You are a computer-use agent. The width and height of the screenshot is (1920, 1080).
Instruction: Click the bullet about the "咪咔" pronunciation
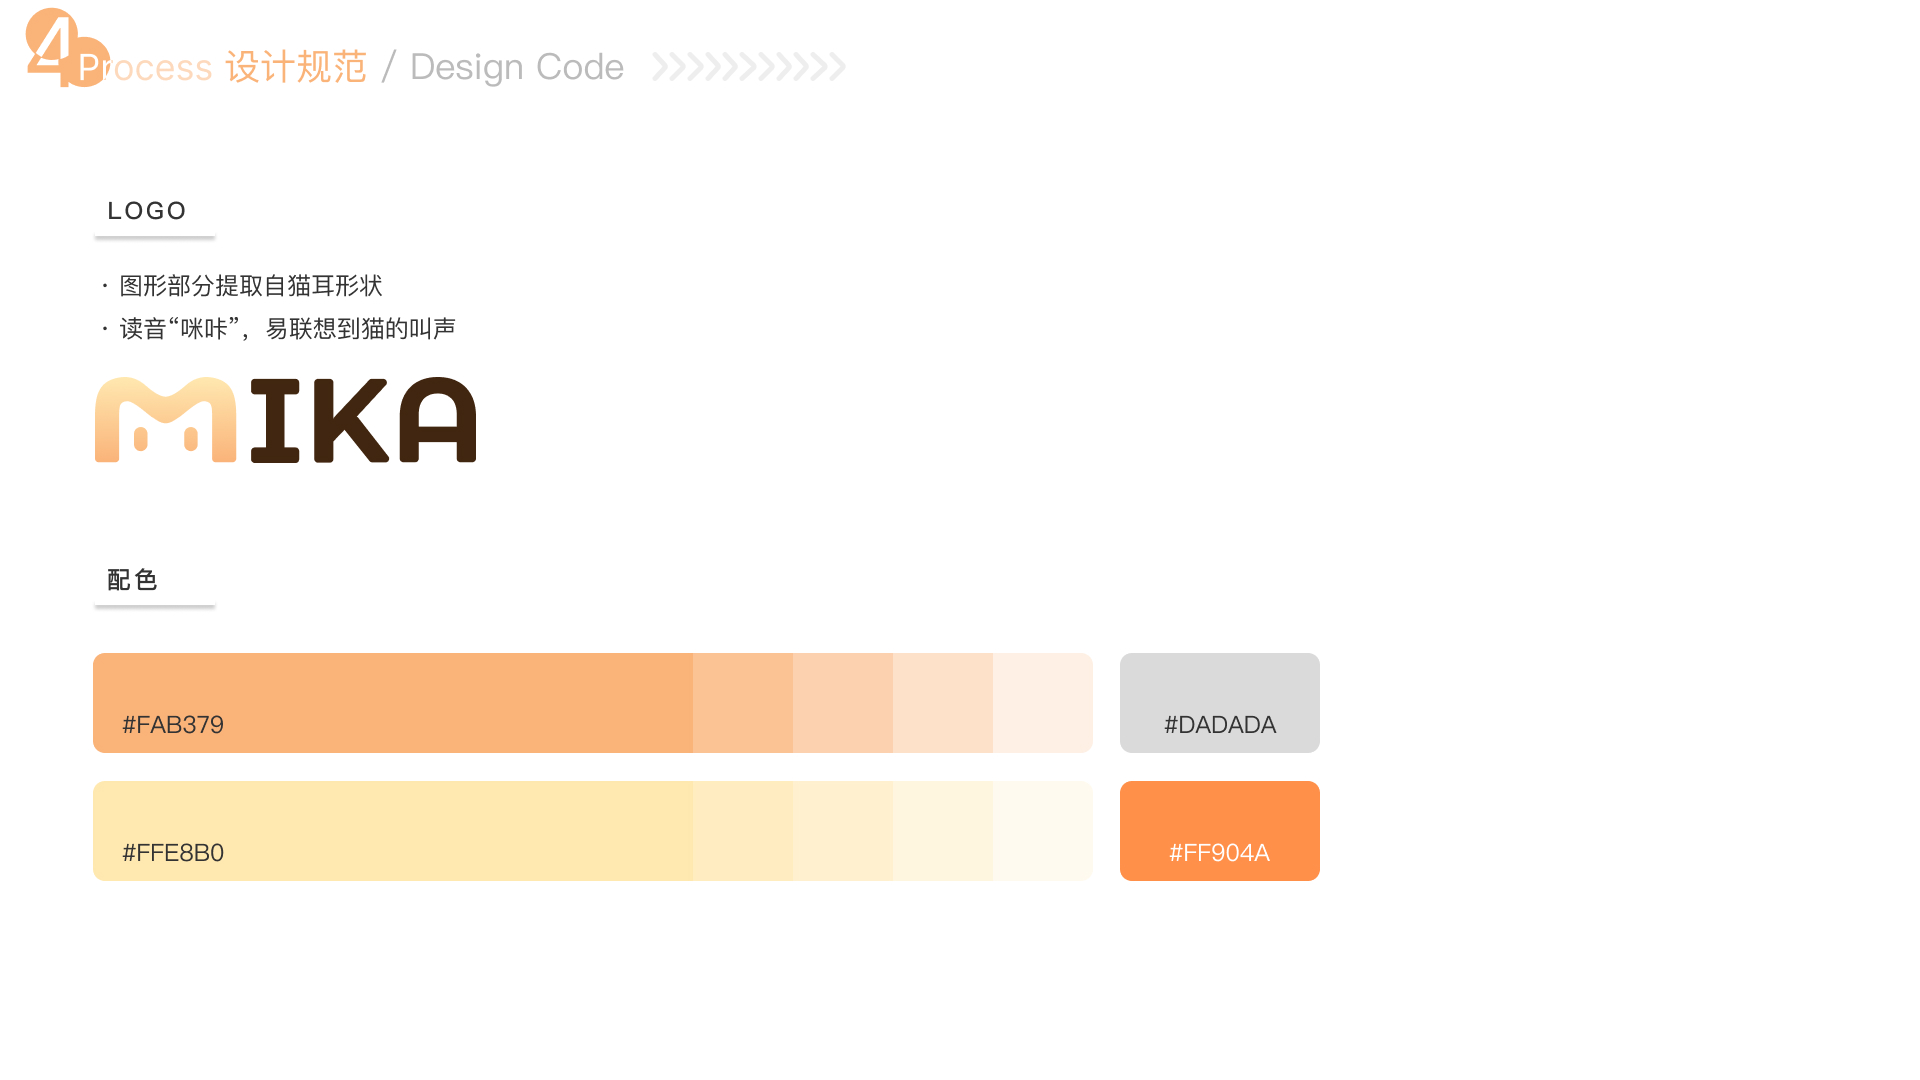287,329
